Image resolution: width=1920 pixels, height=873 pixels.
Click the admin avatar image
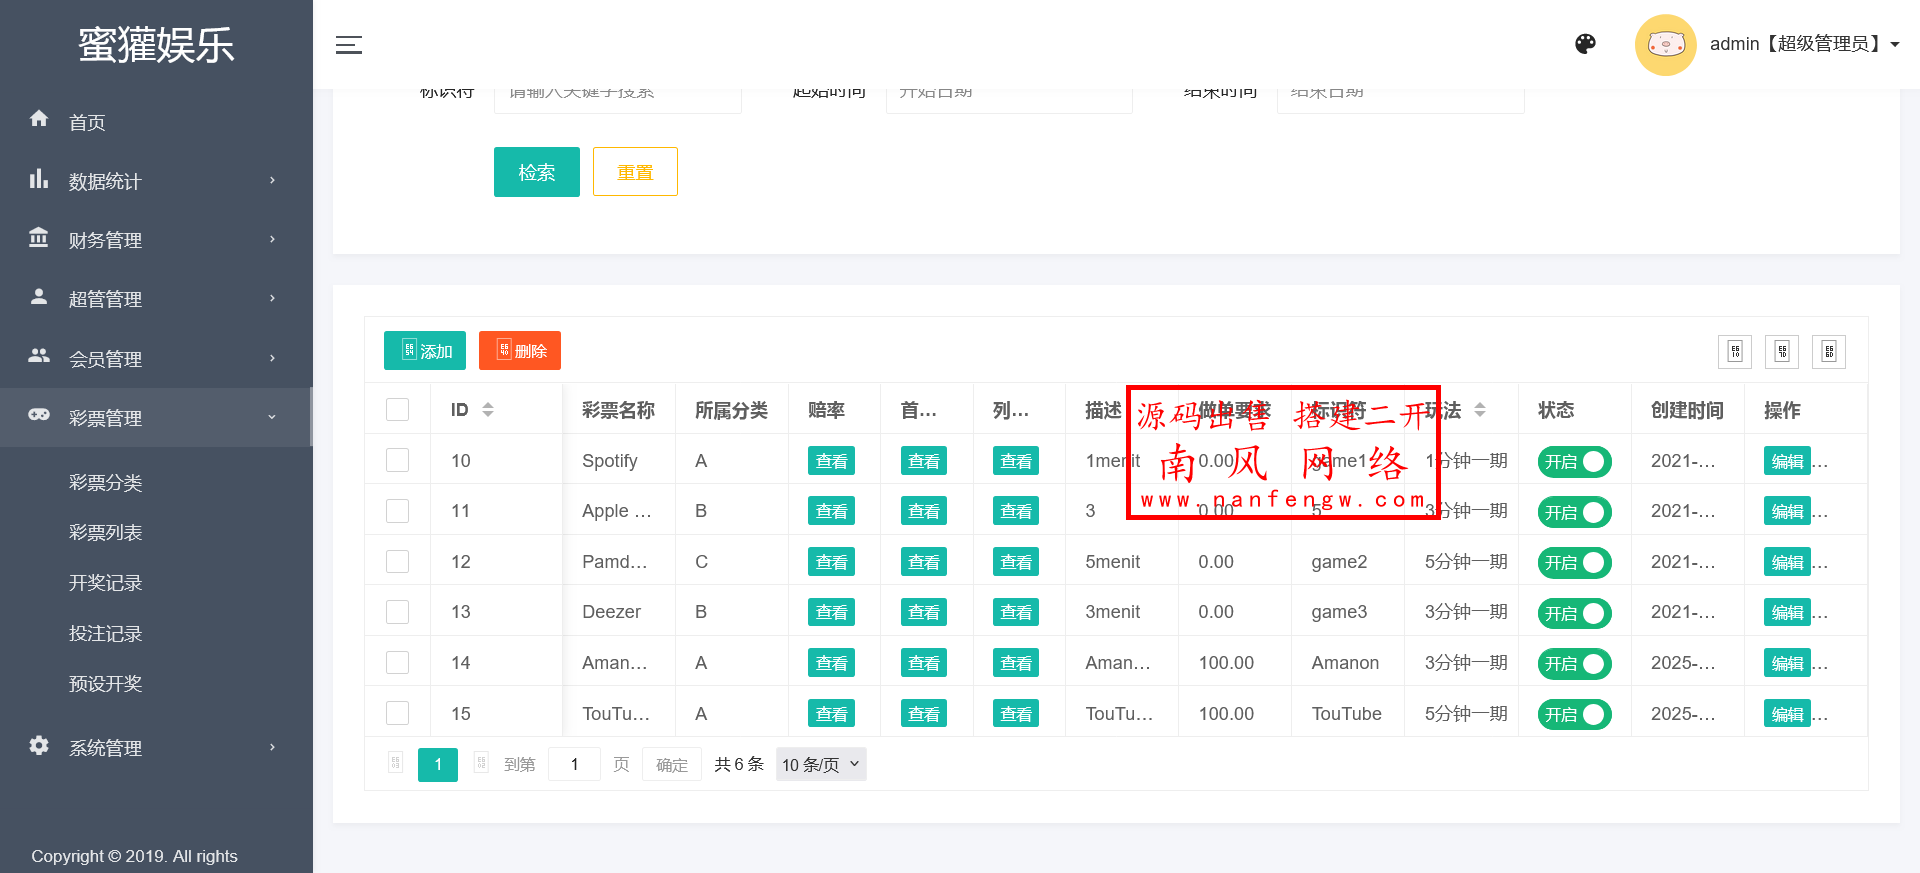coord(1665,45)
